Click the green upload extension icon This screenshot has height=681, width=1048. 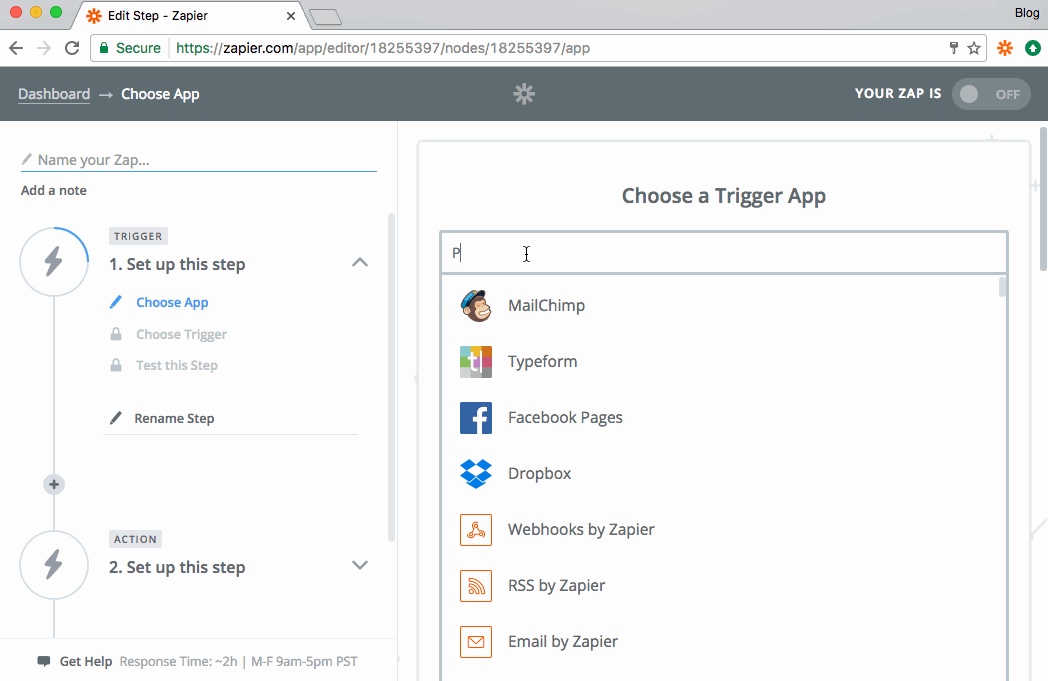[1033, 48]
